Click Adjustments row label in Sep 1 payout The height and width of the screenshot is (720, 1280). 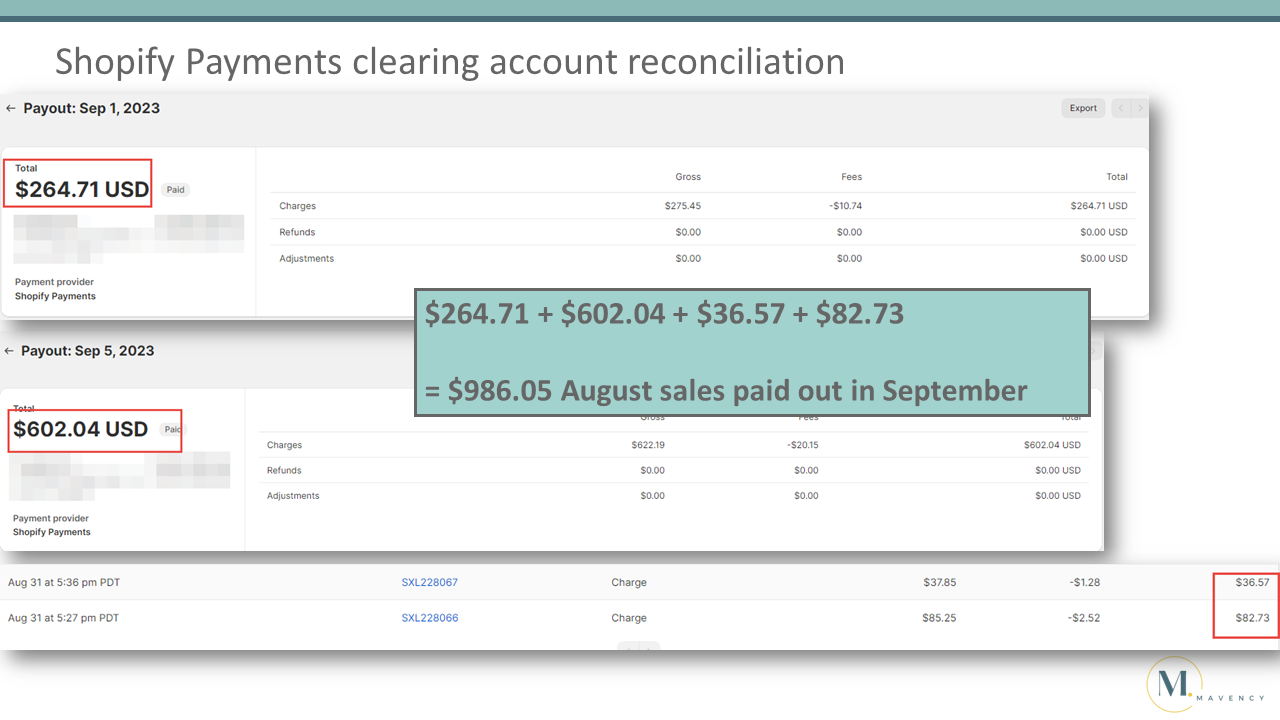point(307,258)
